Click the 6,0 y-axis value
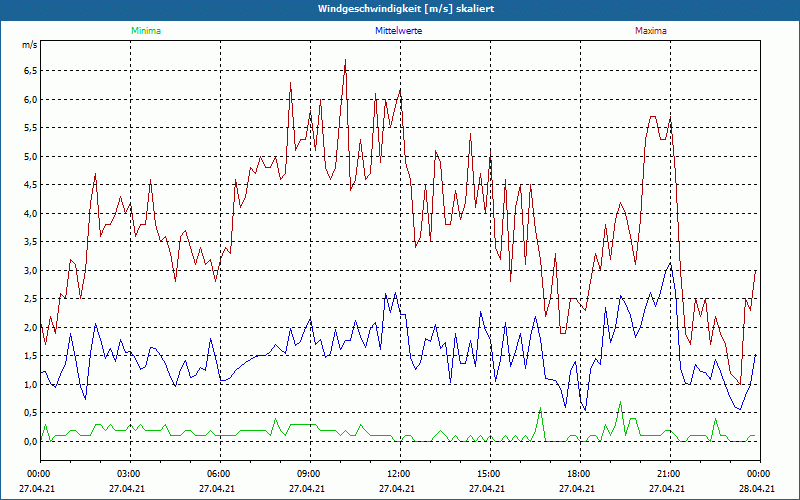800x500 pixels. [31, 99]
